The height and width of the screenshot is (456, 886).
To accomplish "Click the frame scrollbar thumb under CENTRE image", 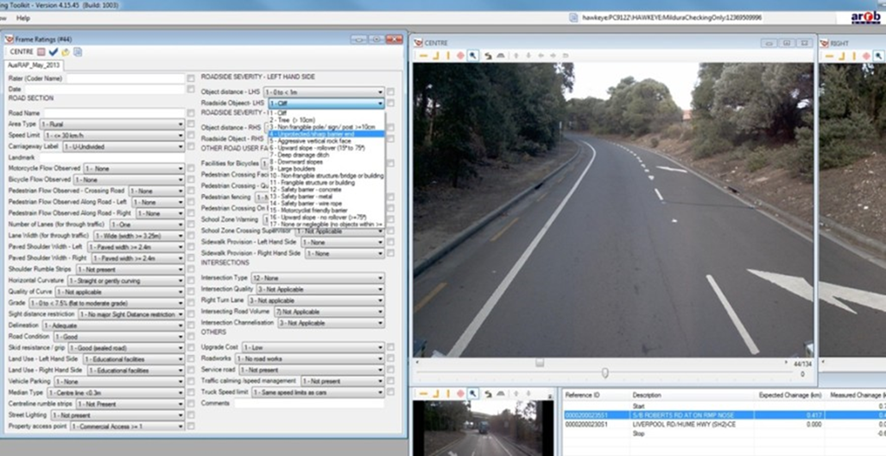I will click(x=540, y=363).
